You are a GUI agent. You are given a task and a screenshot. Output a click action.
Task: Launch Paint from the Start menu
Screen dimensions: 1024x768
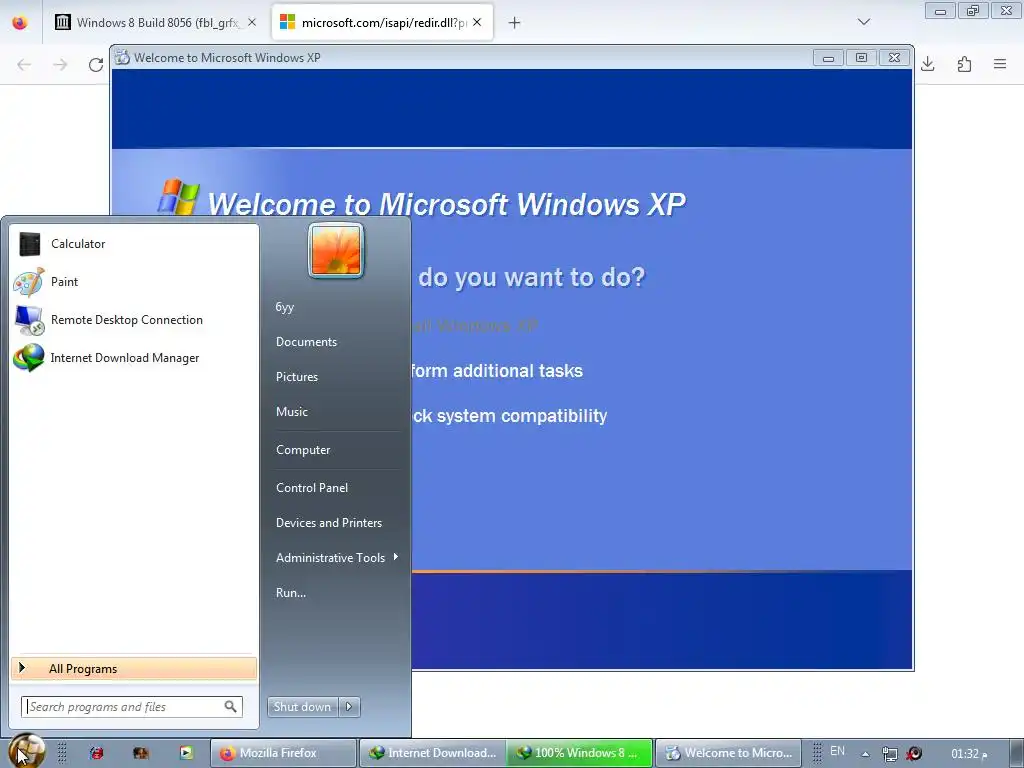click(x=134, y=282)
